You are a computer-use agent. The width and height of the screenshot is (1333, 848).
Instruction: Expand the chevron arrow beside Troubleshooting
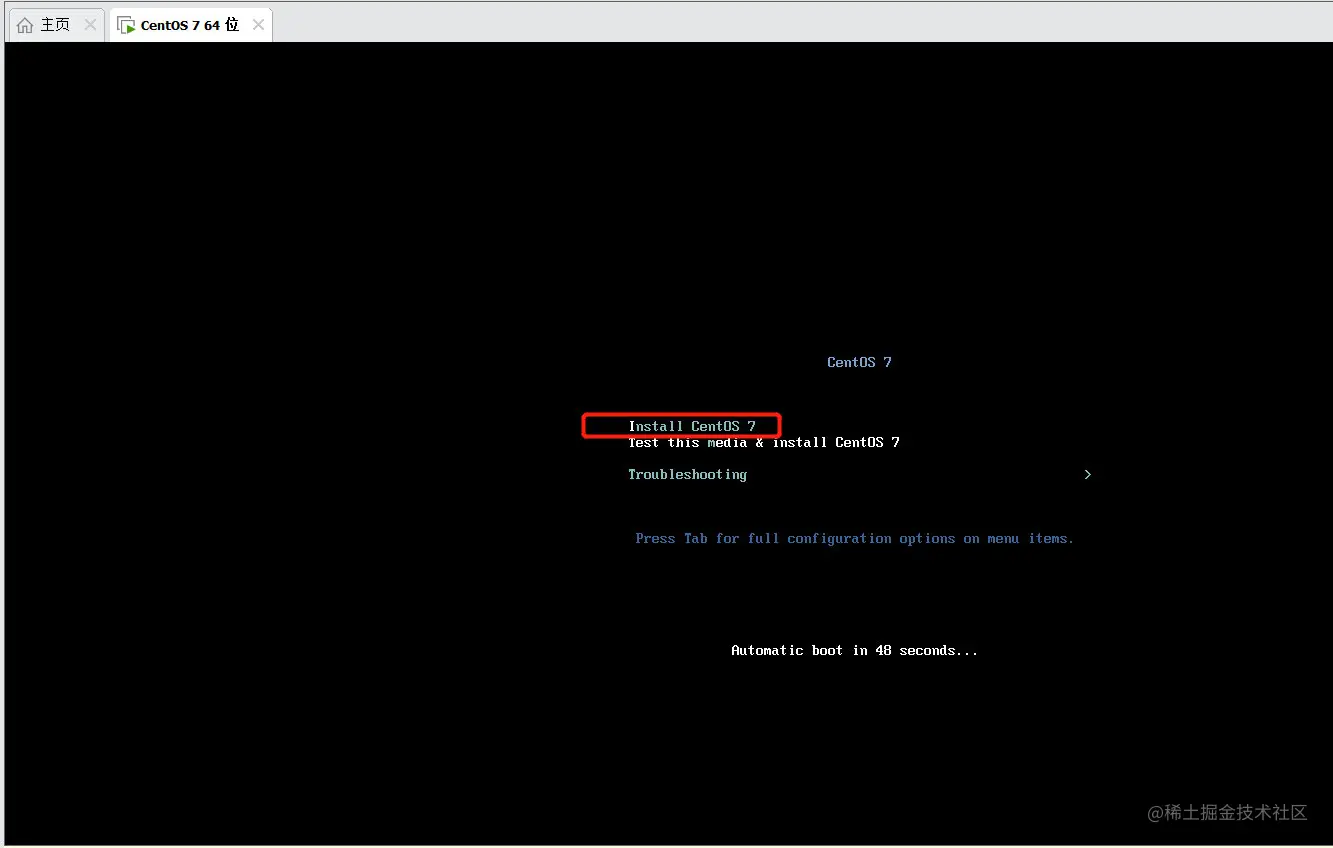pyautogui.click(x=1088, y=474)
